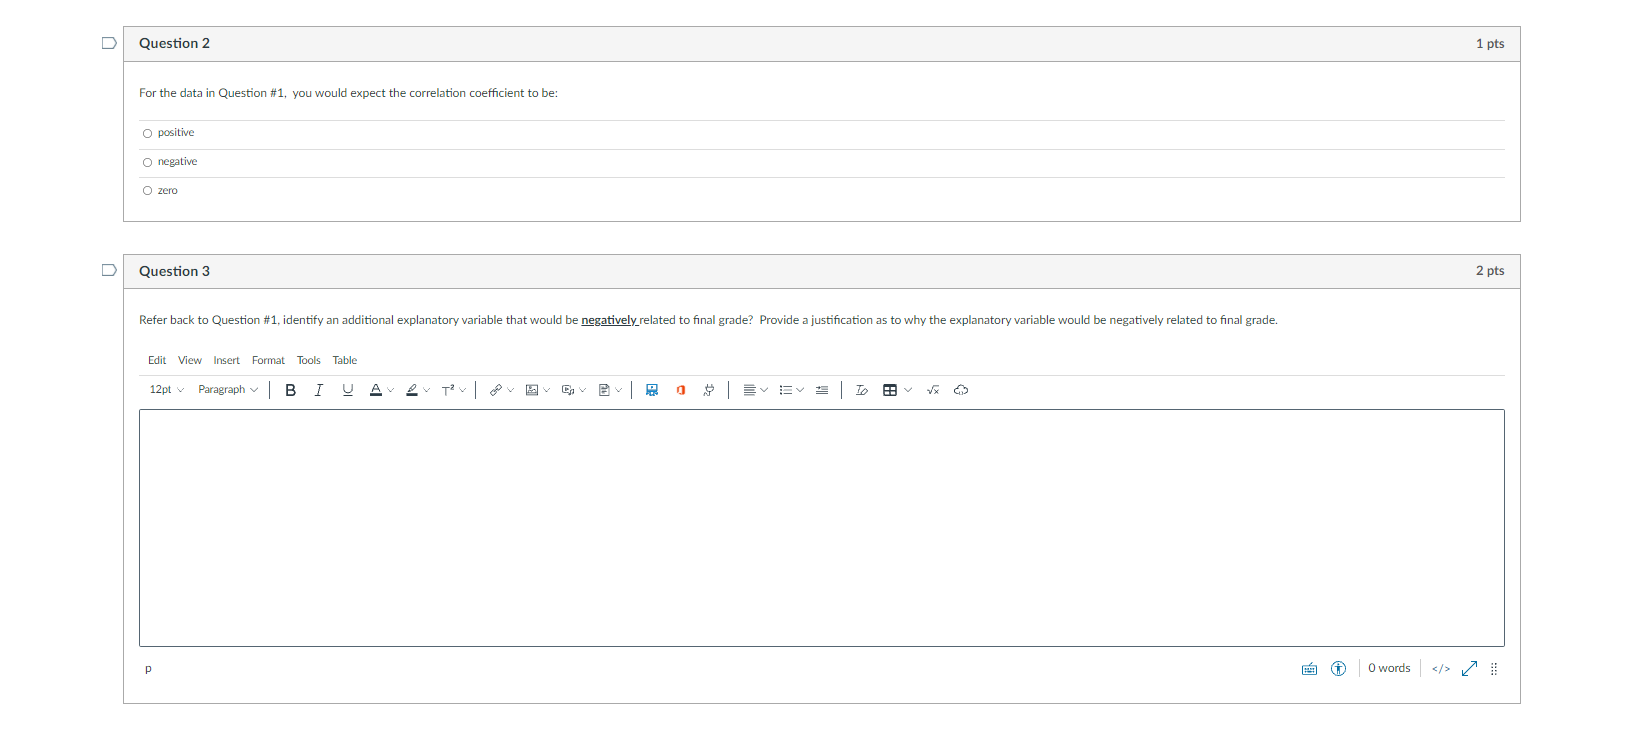The image size is (1640, 736).
Task: Open the Tools menu
Action: (x=309, y=360)
